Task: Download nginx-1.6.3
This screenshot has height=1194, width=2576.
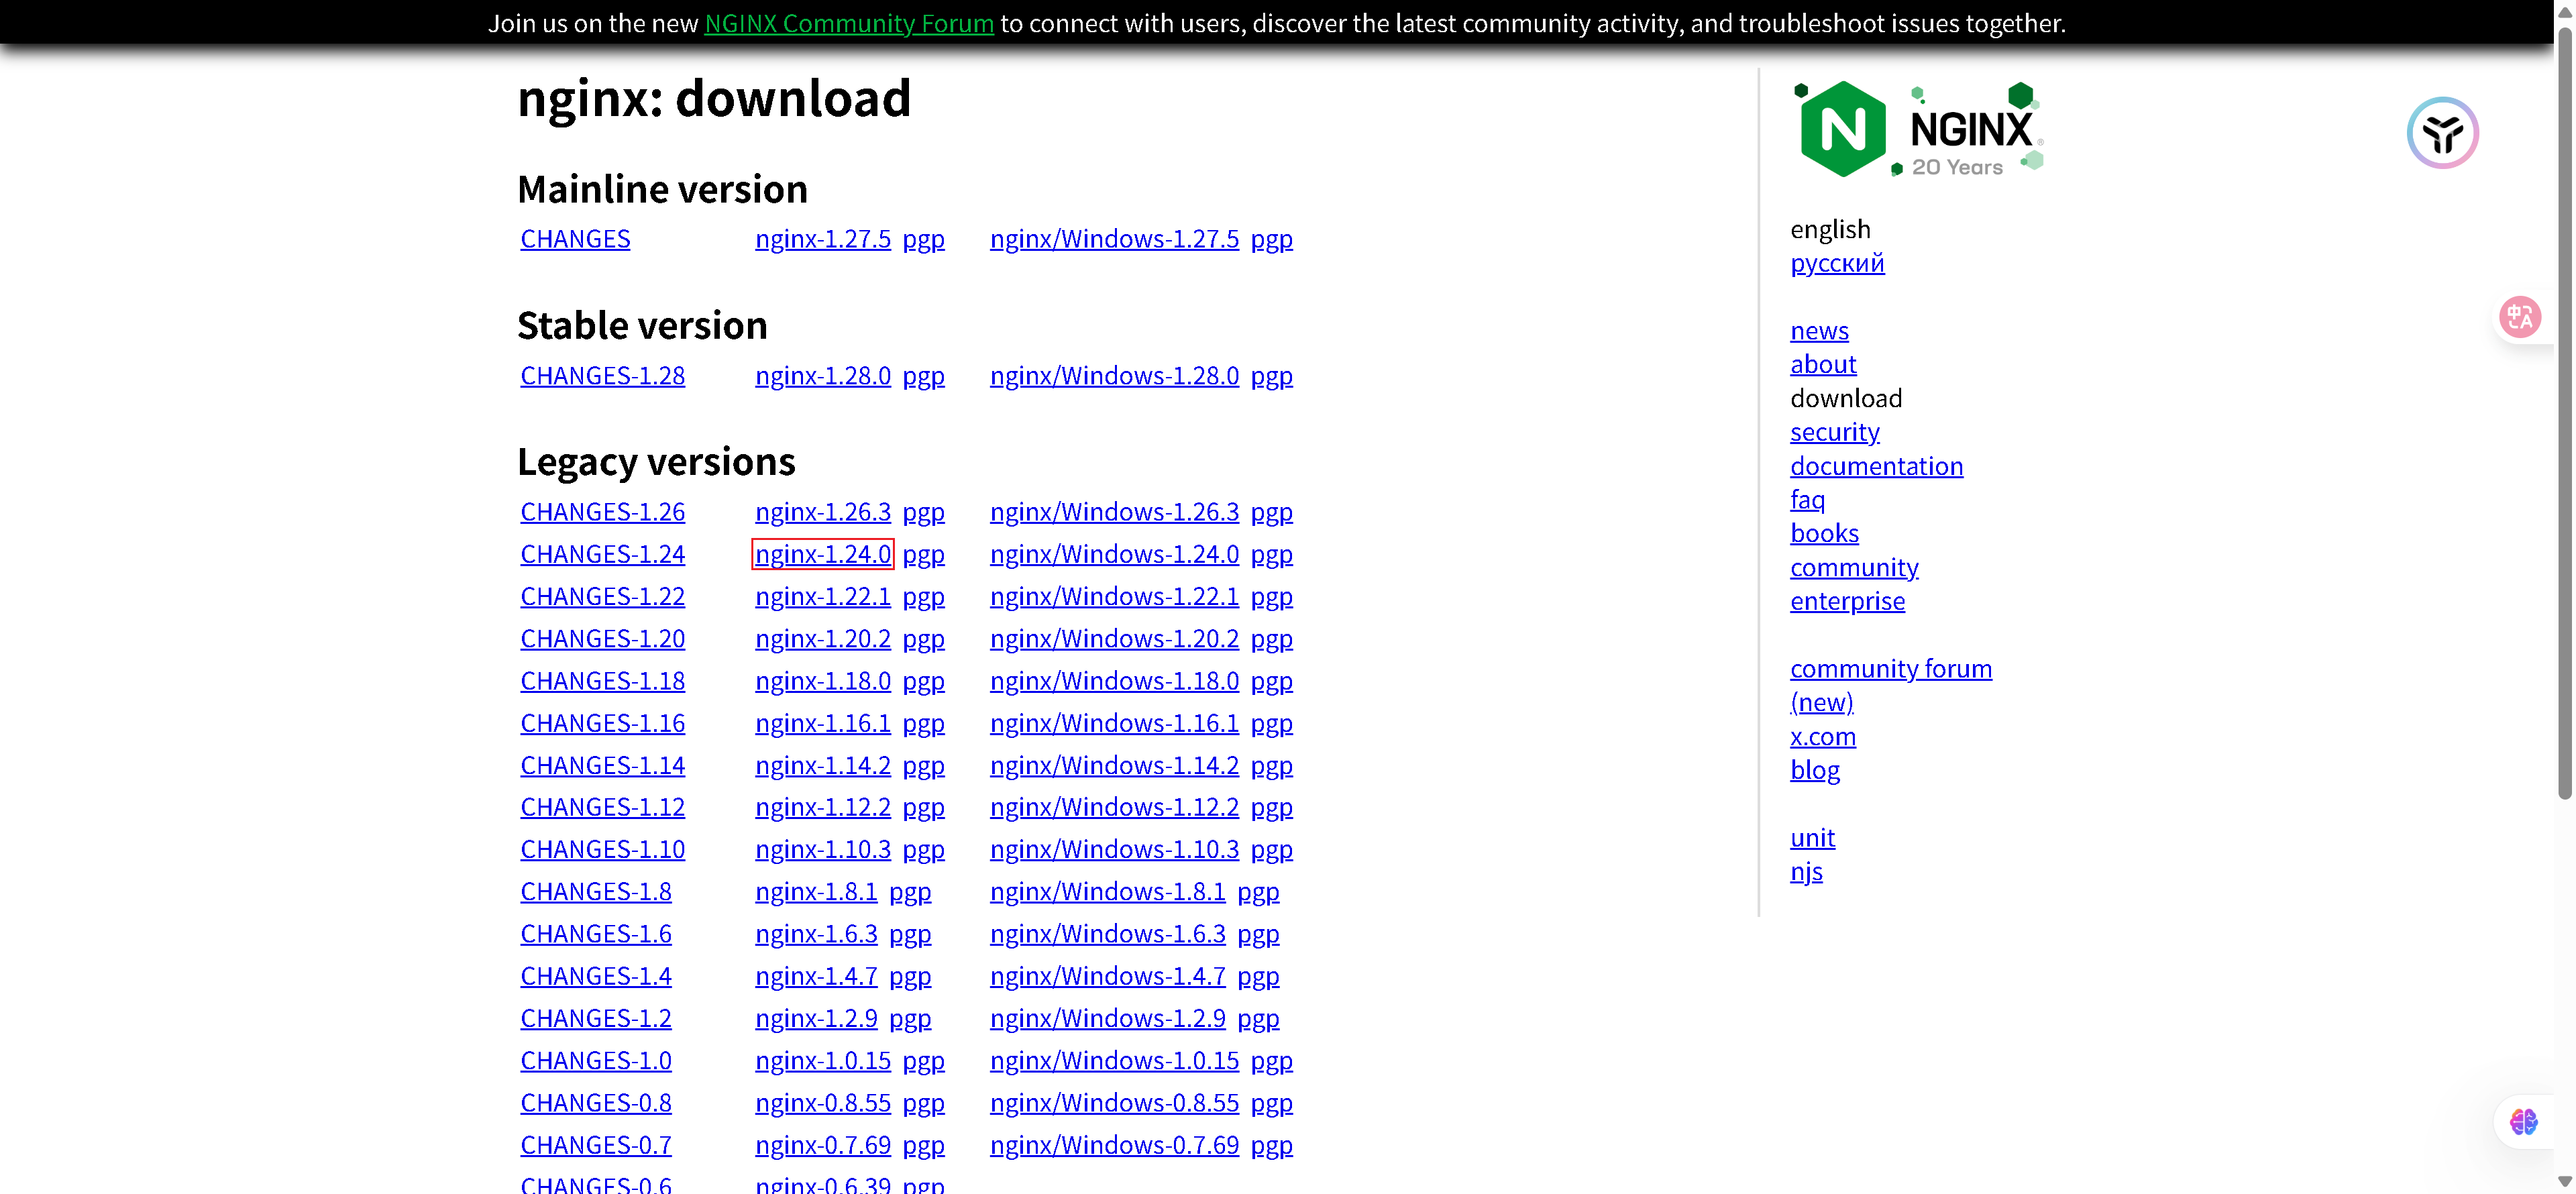Action: (816, 934)
